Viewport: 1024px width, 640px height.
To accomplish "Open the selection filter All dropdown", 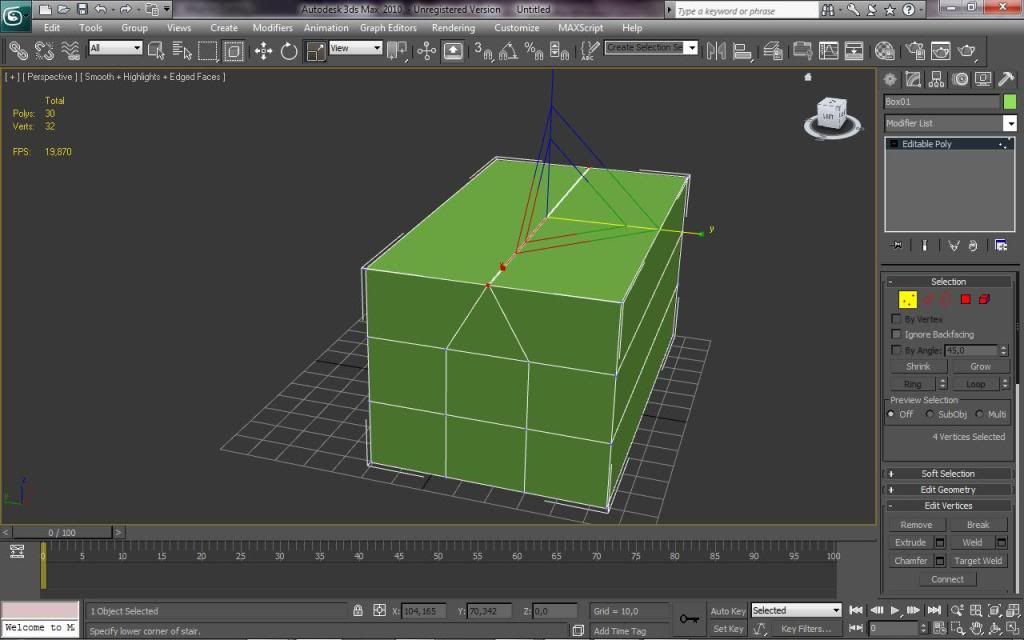I will (115, 48).
